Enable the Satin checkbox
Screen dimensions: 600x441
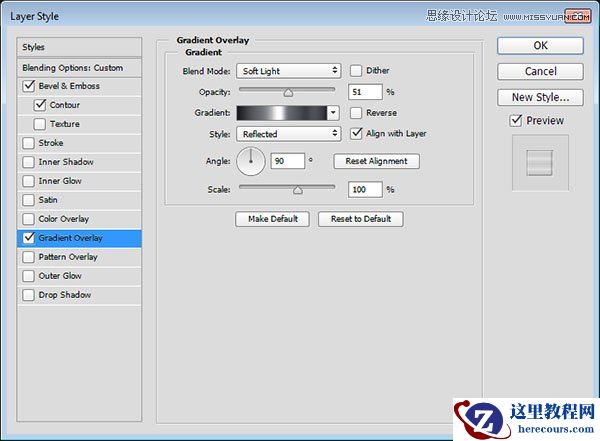pos(28,200)
